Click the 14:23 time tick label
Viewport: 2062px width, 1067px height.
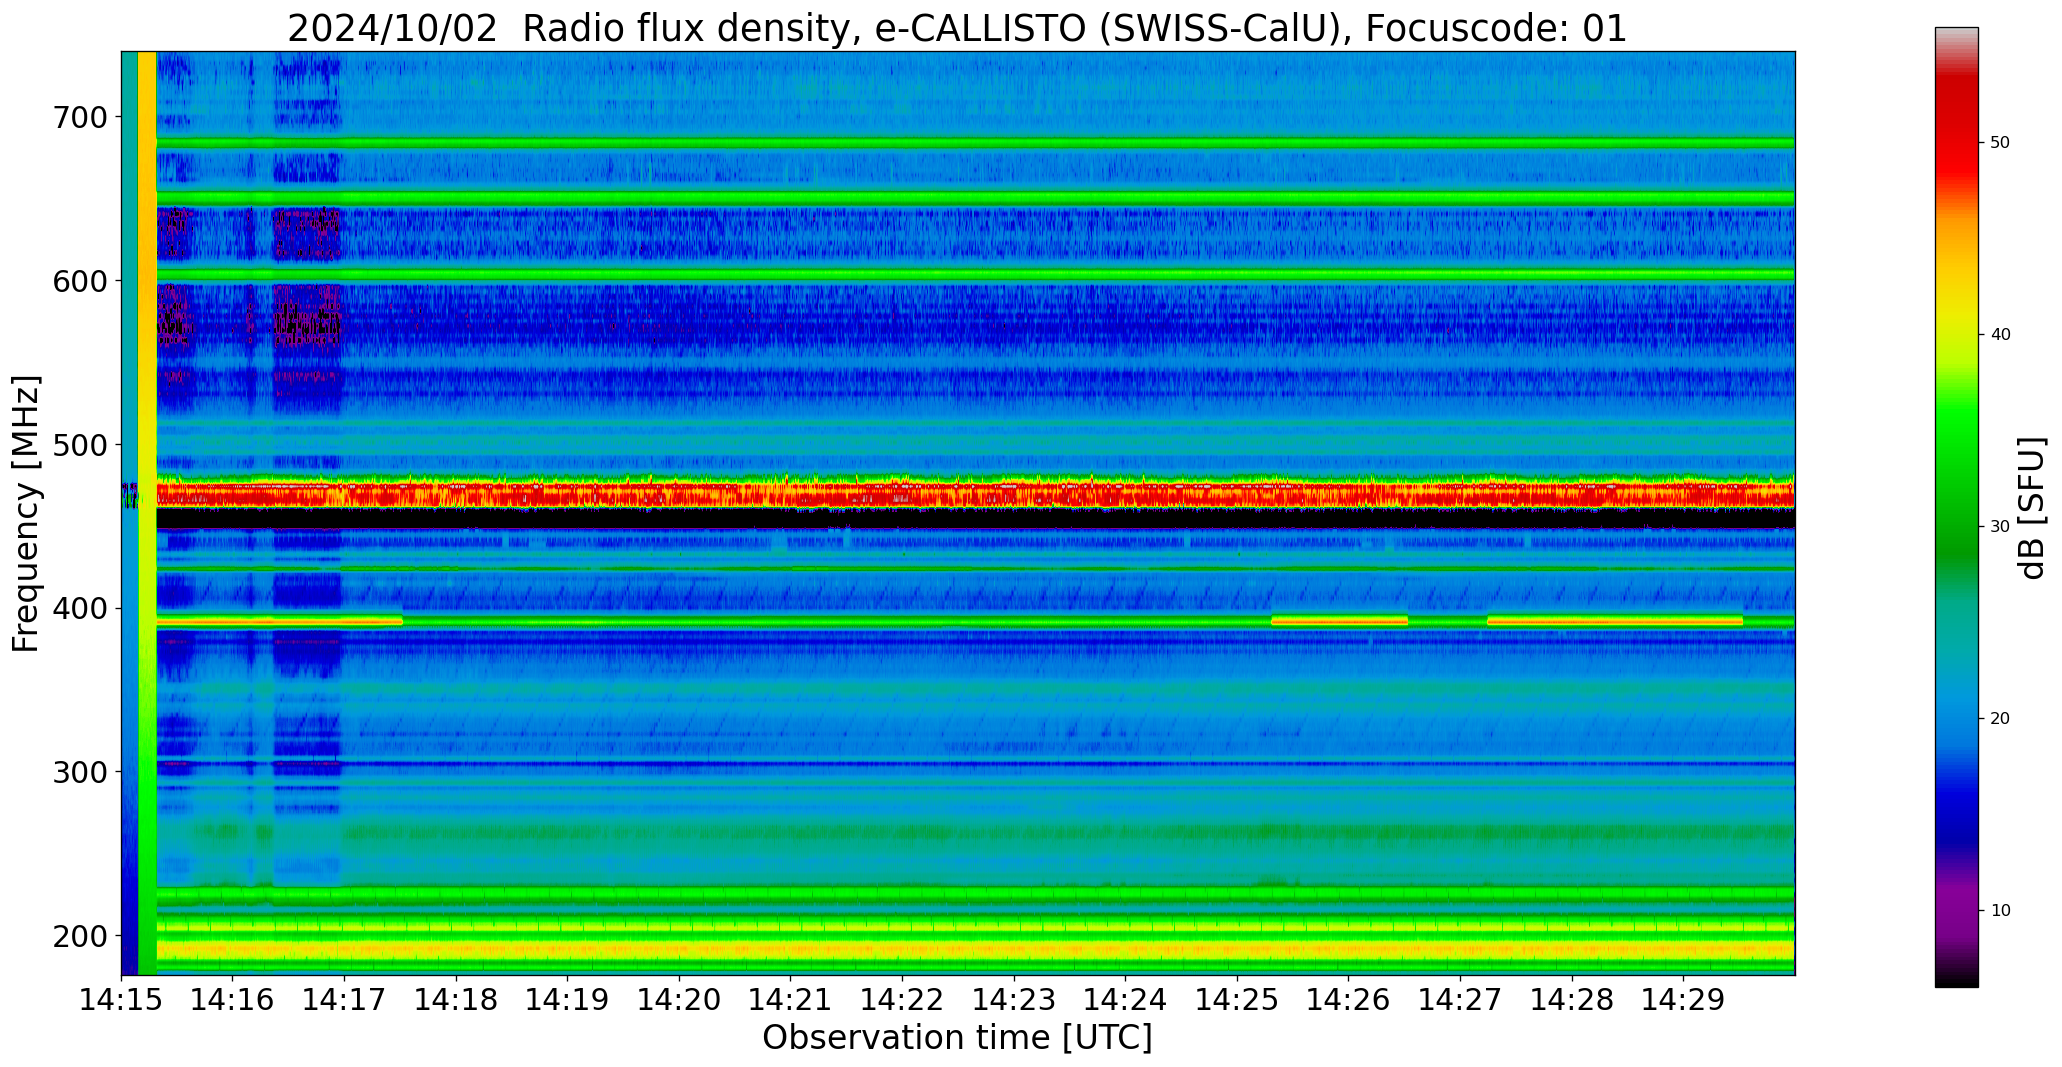click(1014, 1000)
